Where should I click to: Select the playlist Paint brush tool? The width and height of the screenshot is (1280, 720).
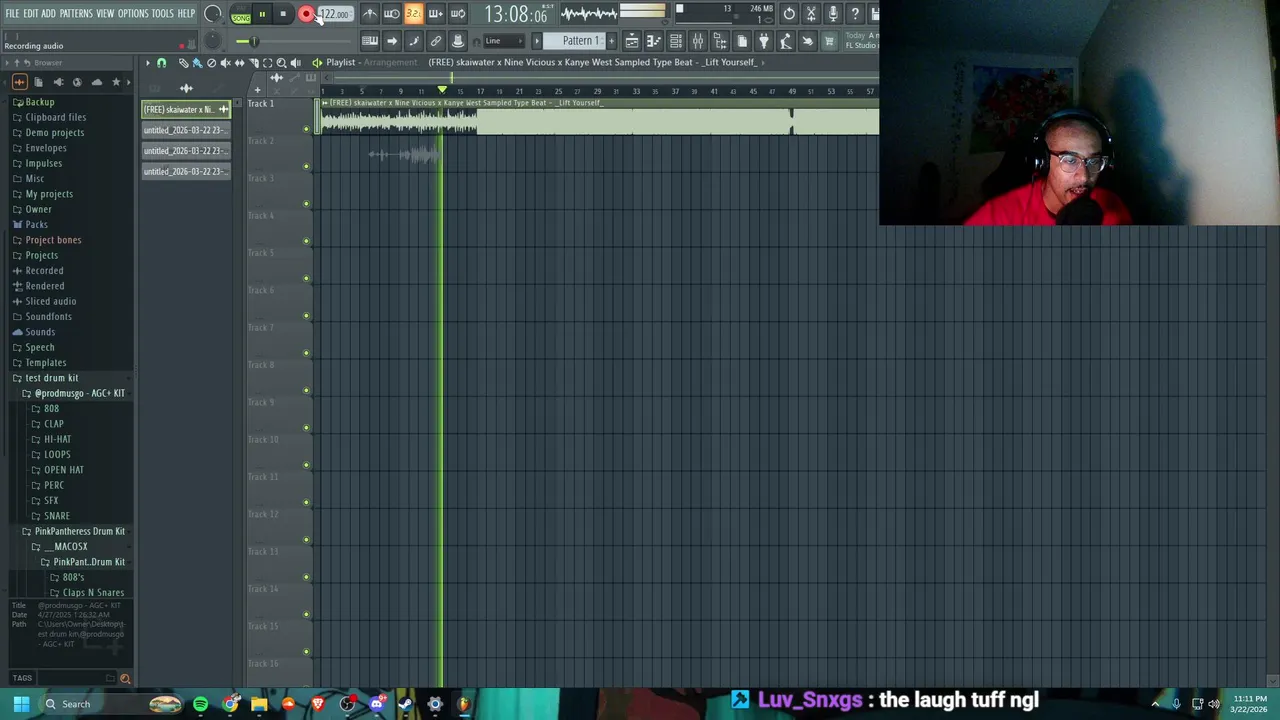[197, 63]
